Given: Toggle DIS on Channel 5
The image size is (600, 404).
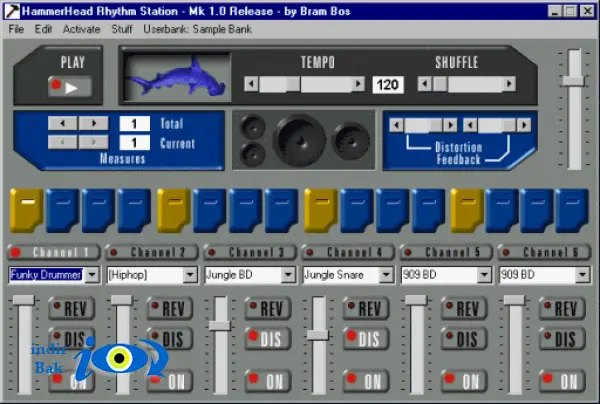Looking at the screenshot, I should point(464,339).
